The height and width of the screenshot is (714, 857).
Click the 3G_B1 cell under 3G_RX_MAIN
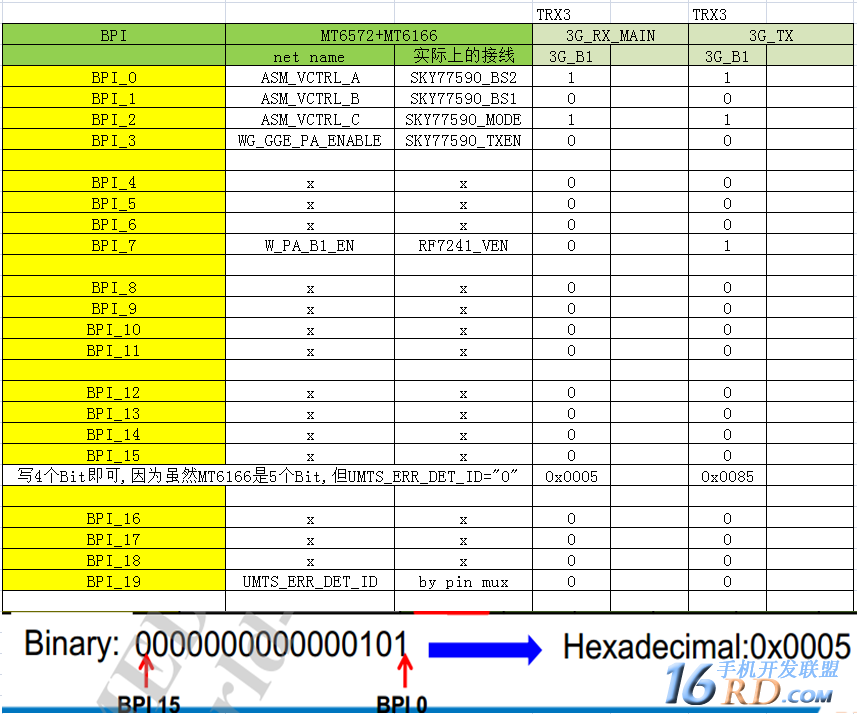click(x=571, y=56)
